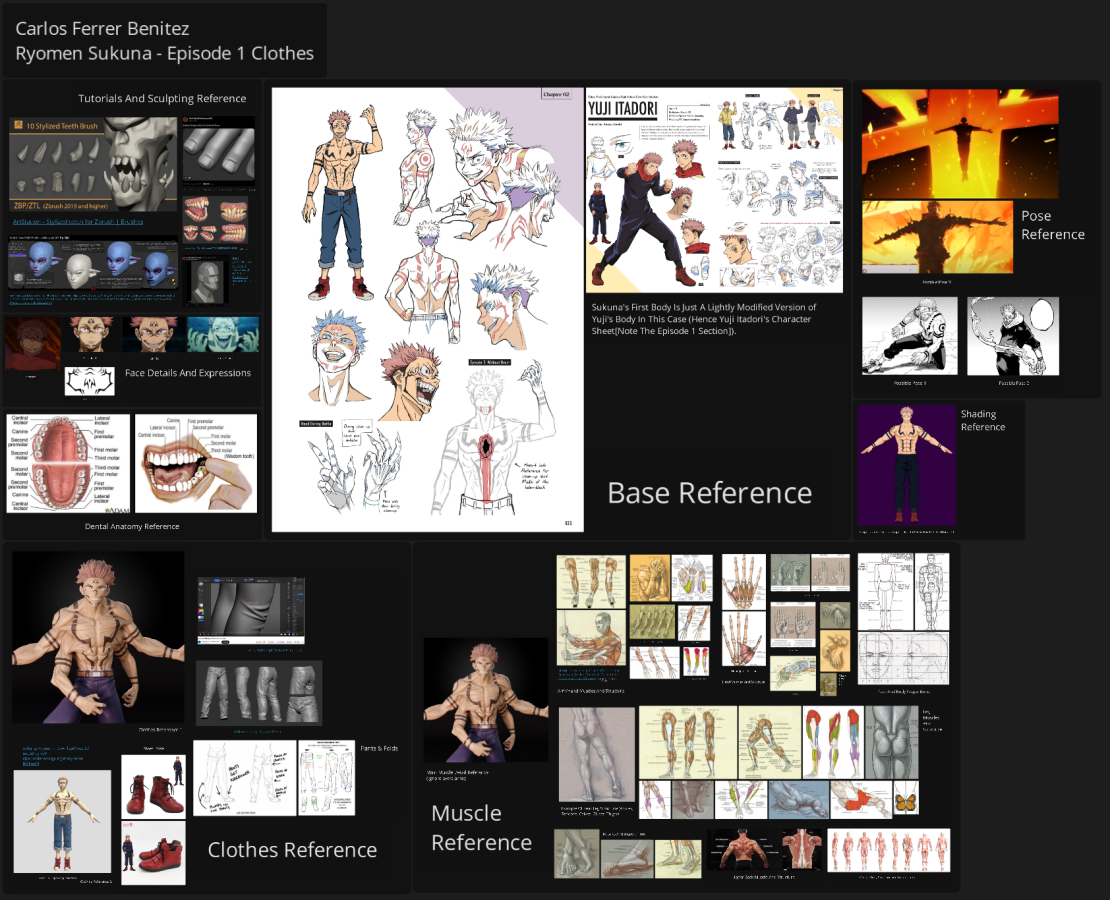Select the note about Sukuna's First Body
The image size is (1110, 900).
click(x=704, y=319)
